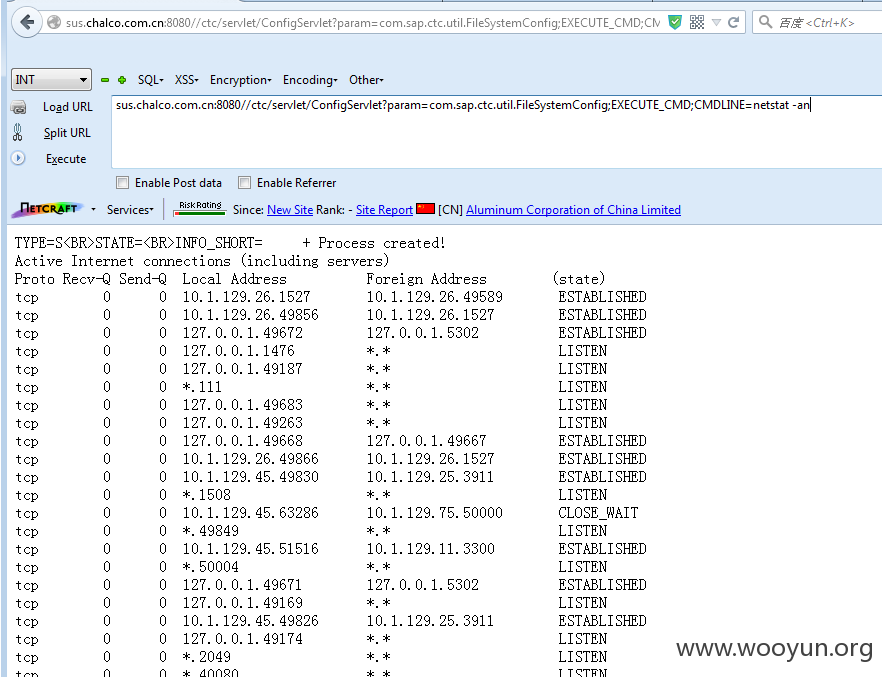Select foreign address 127.0.0.1.49667
Image resolution: width=882 pixels, height=677 pixels.
(426, 441)
